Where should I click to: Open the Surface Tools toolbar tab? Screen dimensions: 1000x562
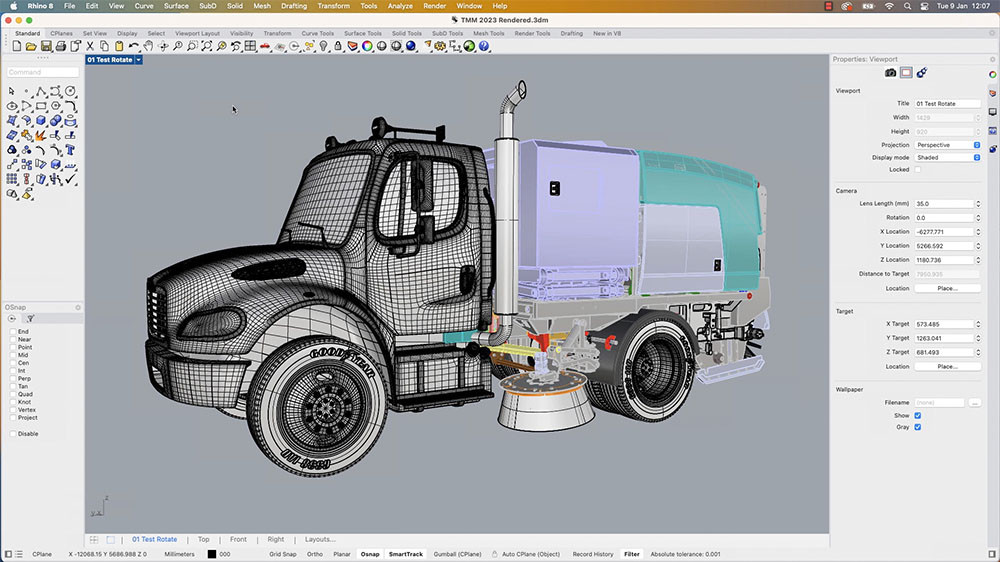362,33
